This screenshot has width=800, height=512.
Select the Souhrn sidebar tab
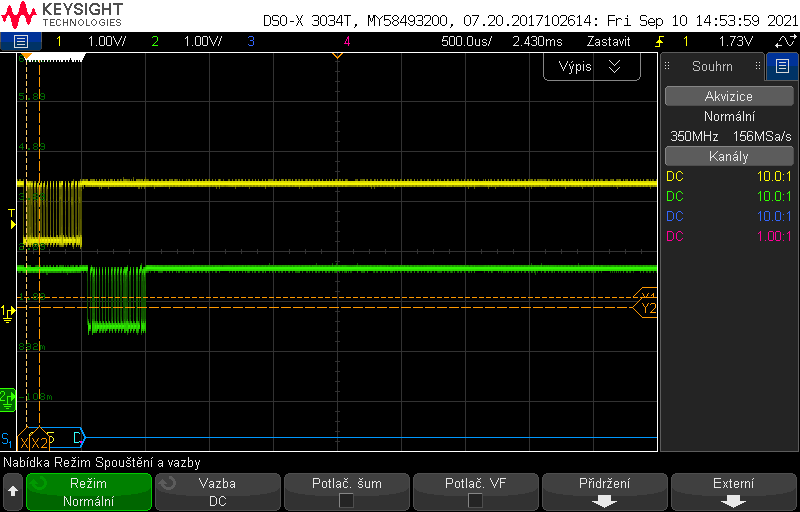[x=712, y=66]
